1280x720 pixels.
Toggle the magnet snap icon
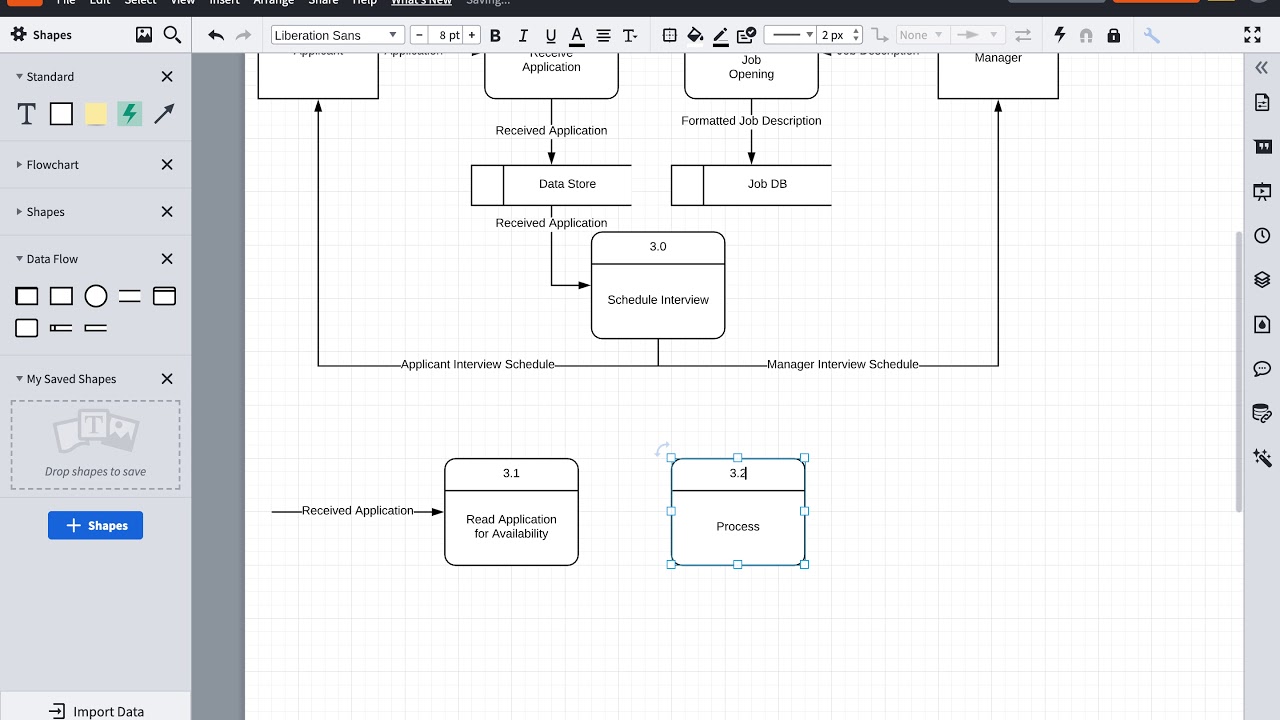1087,35
